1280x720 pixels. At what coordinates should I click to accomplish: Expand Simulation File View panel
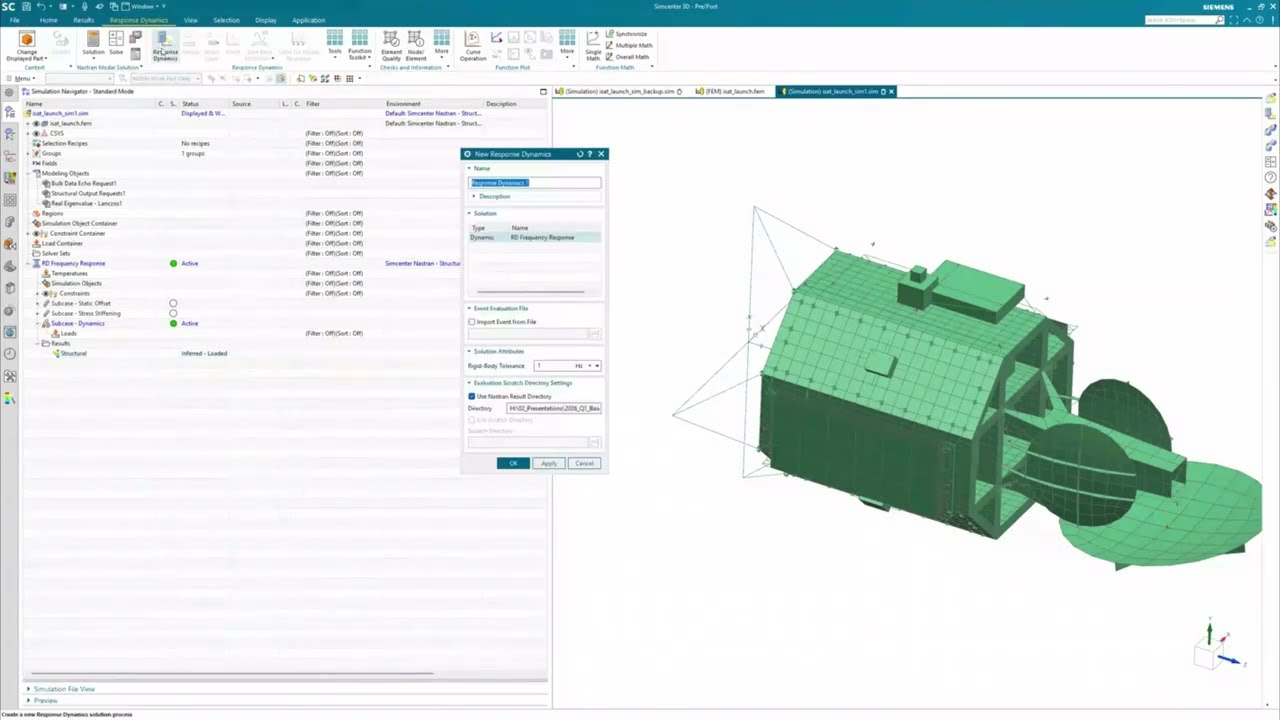[x=28, y=689]
